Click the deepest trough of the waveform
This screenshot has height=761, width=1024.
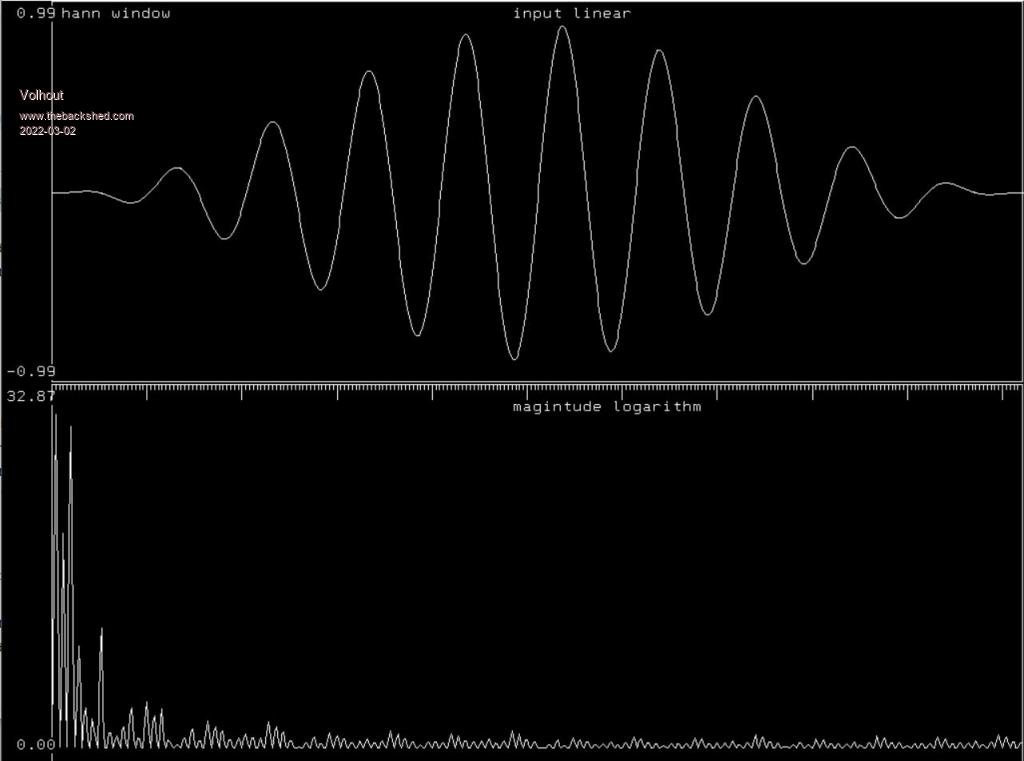(514, 357)
